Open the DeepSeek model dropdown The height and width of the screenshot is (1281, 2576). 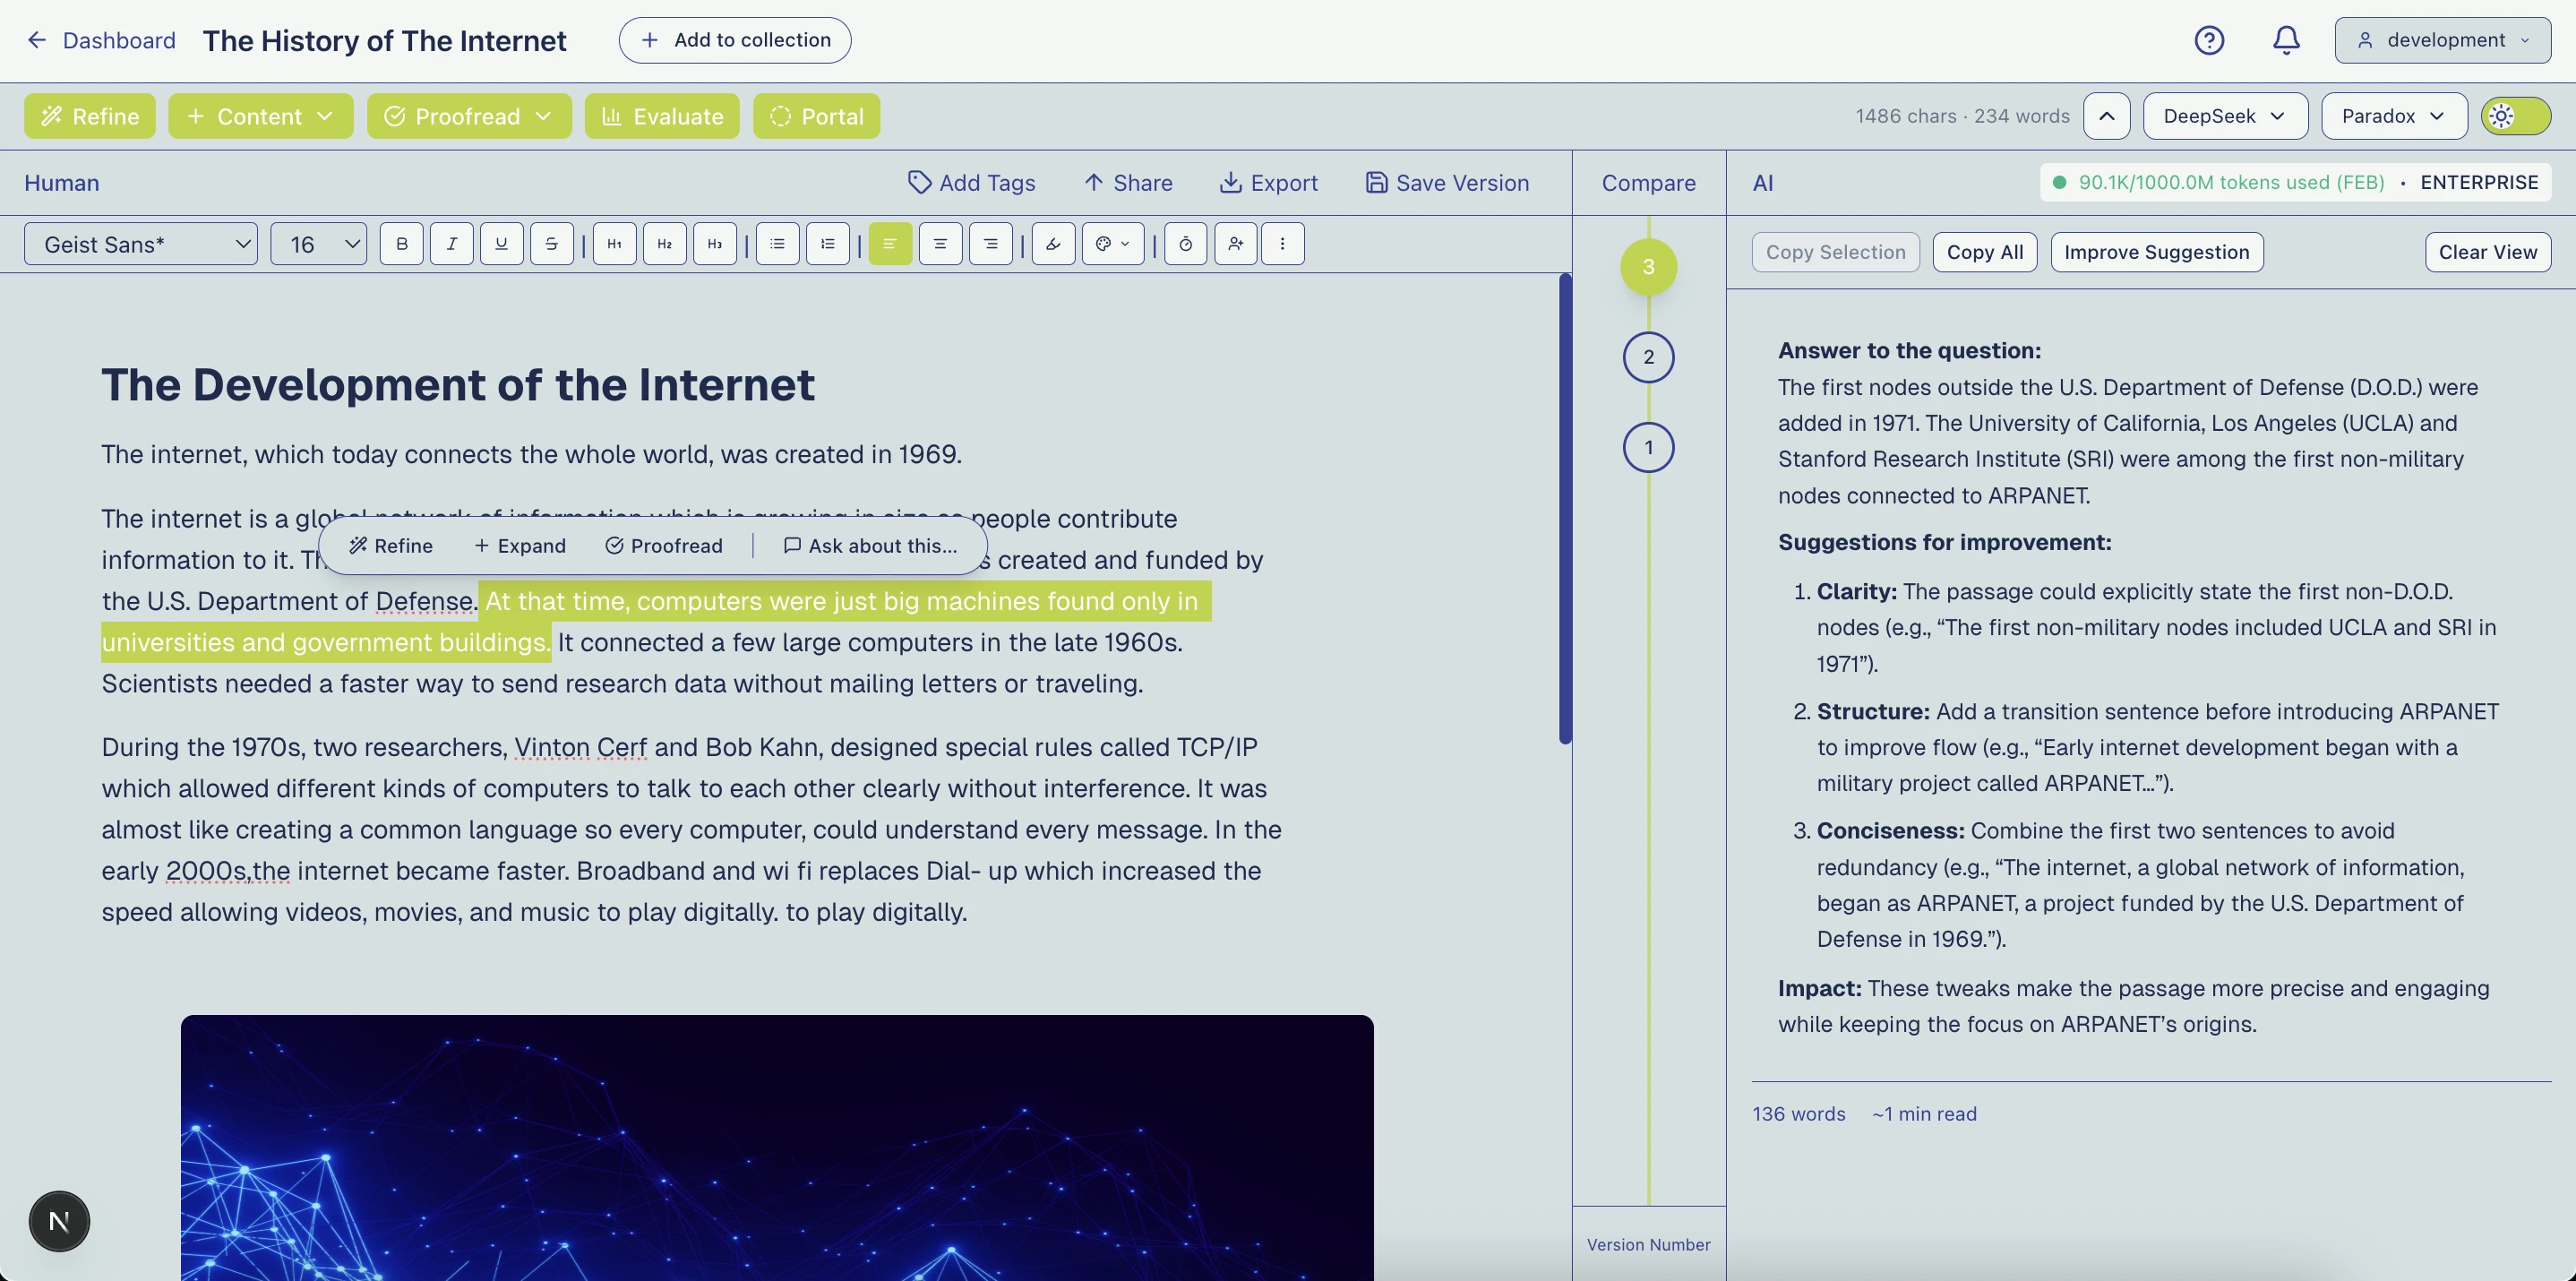[x=2224, y=116]
